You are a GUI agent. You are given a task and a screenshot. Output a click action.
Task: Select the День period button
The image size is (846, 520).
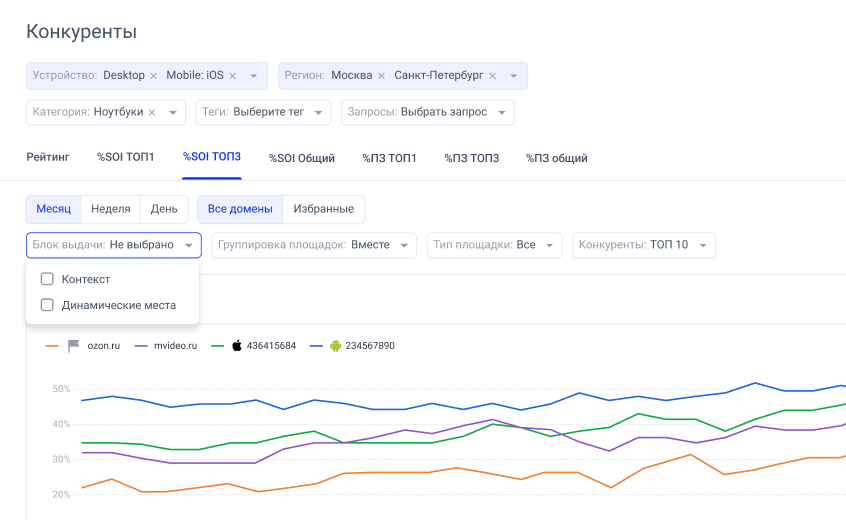[164, 209]
